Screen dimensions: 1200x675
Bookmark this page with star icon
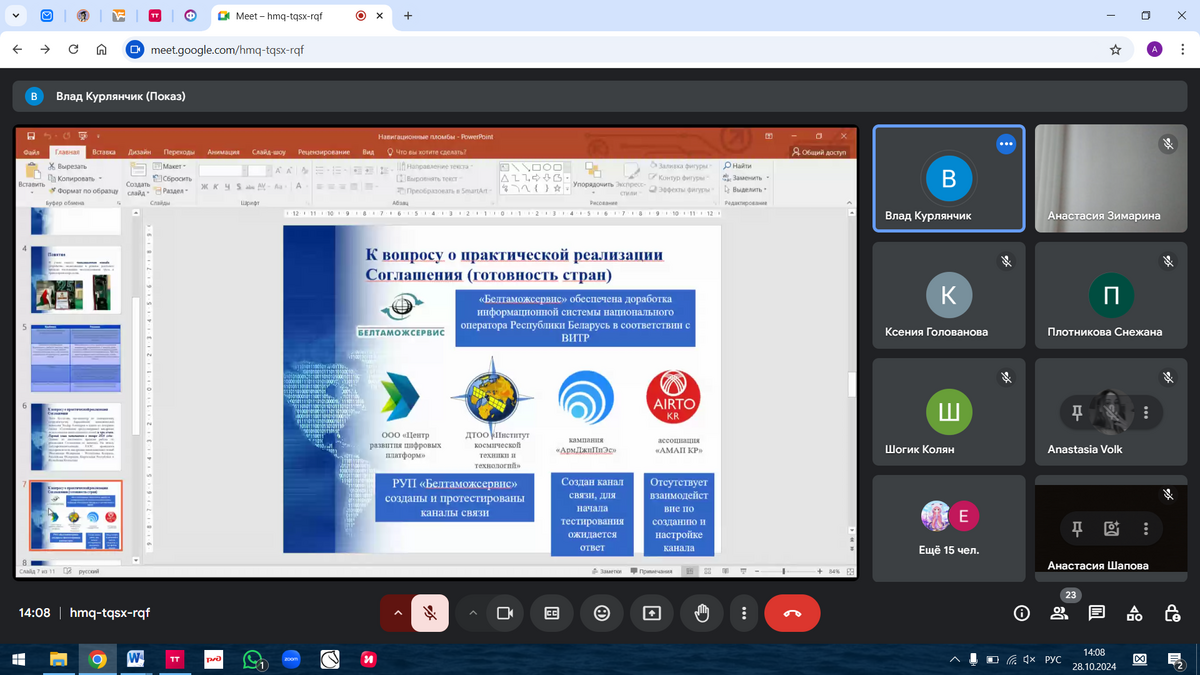click(1116, 49)
